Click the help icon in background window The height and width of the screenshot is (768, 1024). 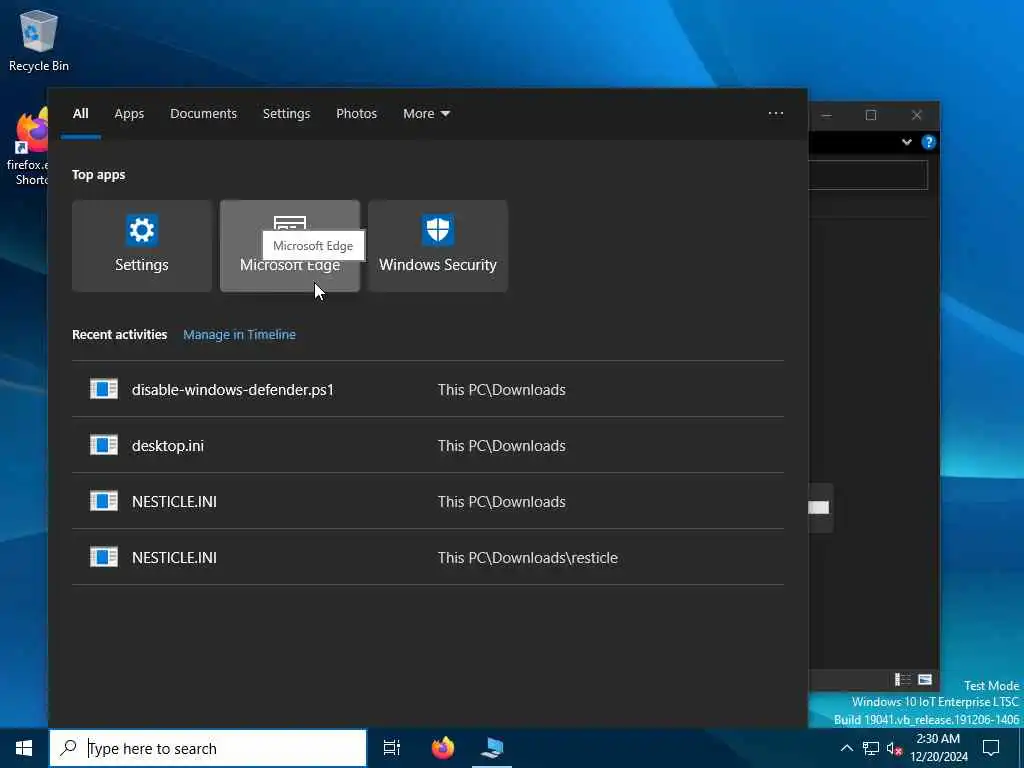(928, 142)
